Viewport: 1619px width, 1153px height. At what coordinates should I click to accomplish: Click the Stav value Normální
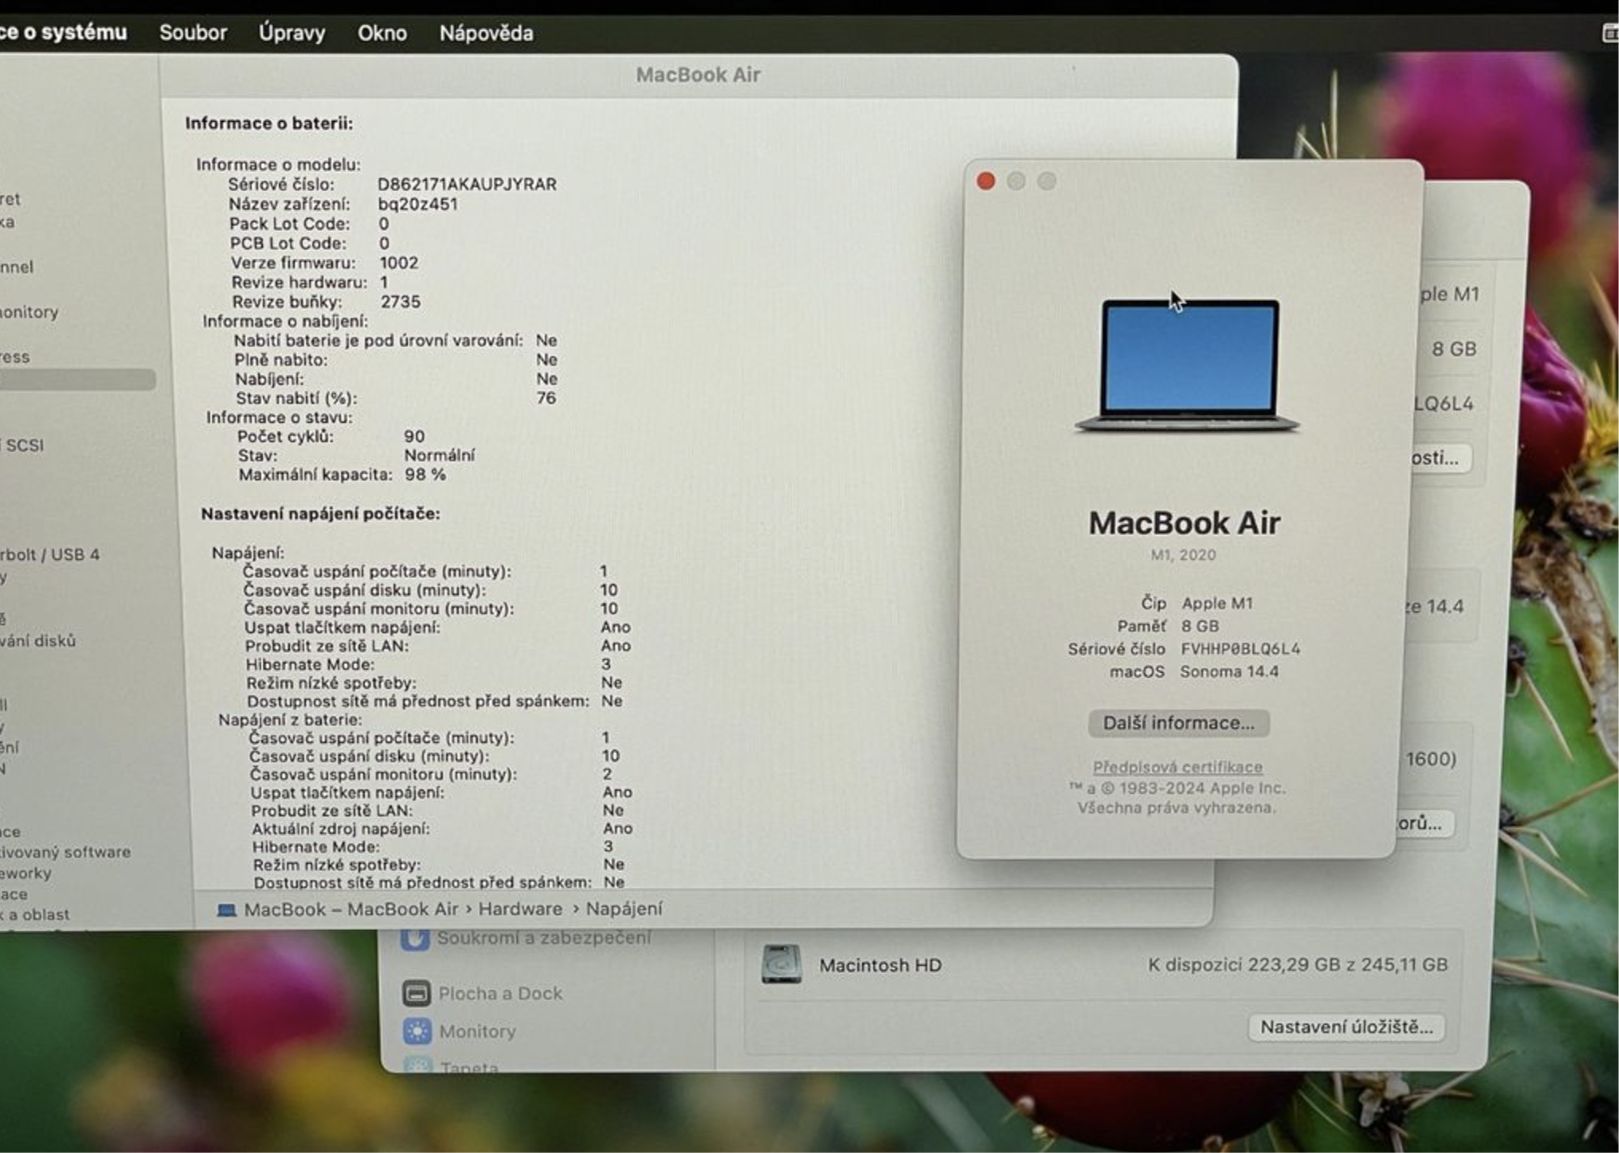pos(439,456)
